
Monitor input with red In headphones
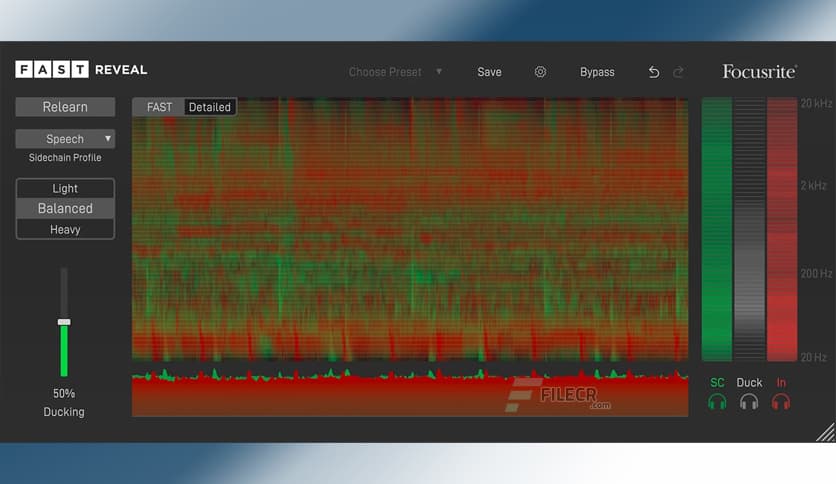click(x=781, y=402)
